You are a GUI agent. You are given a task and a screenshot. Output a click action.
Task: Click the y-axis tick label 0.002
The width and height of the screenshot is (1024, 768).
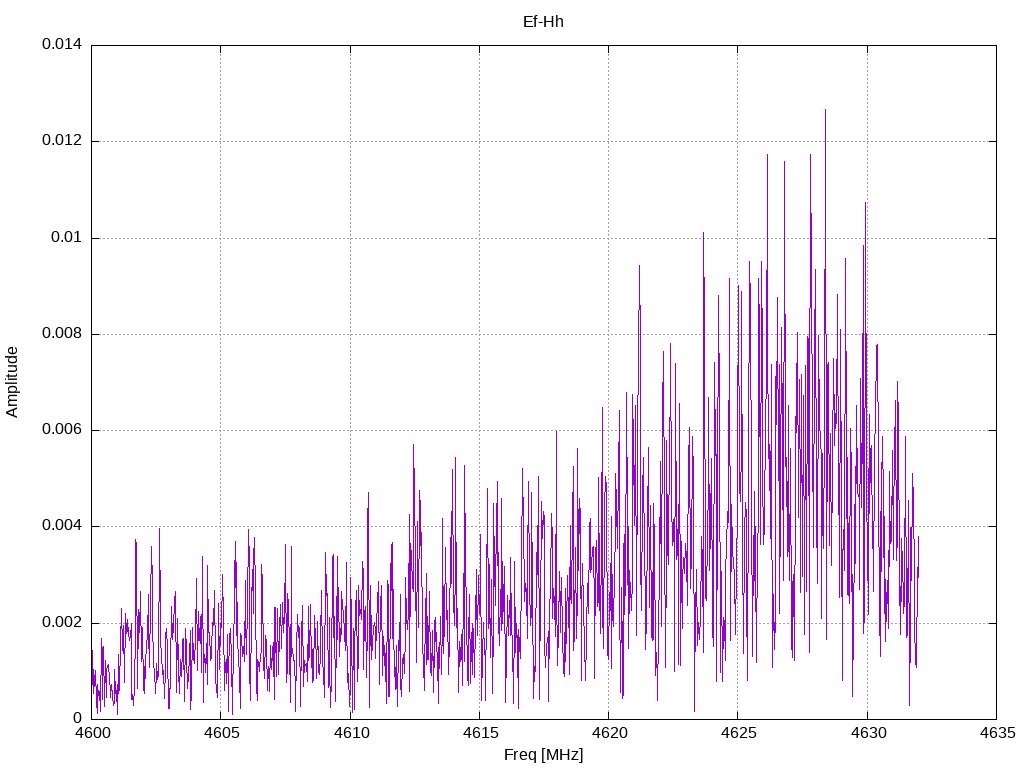(x=62, y=622)
